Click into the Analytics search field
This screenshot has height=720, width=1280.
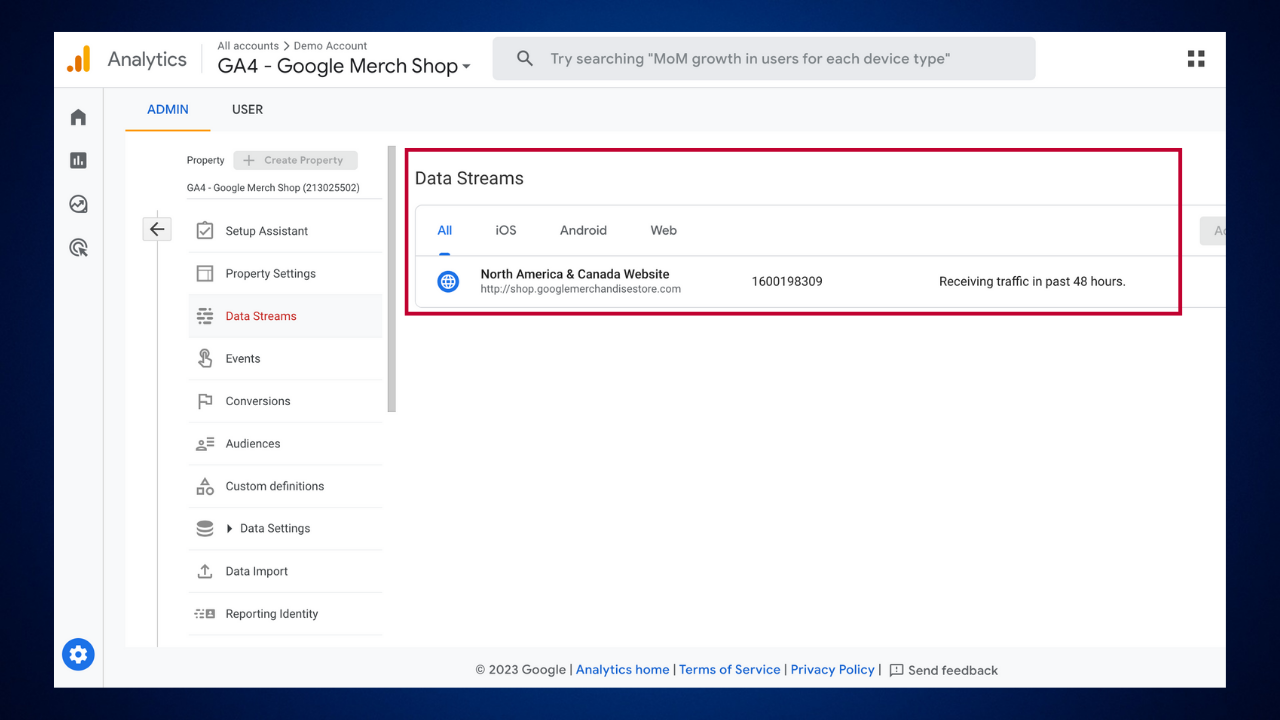764,59
